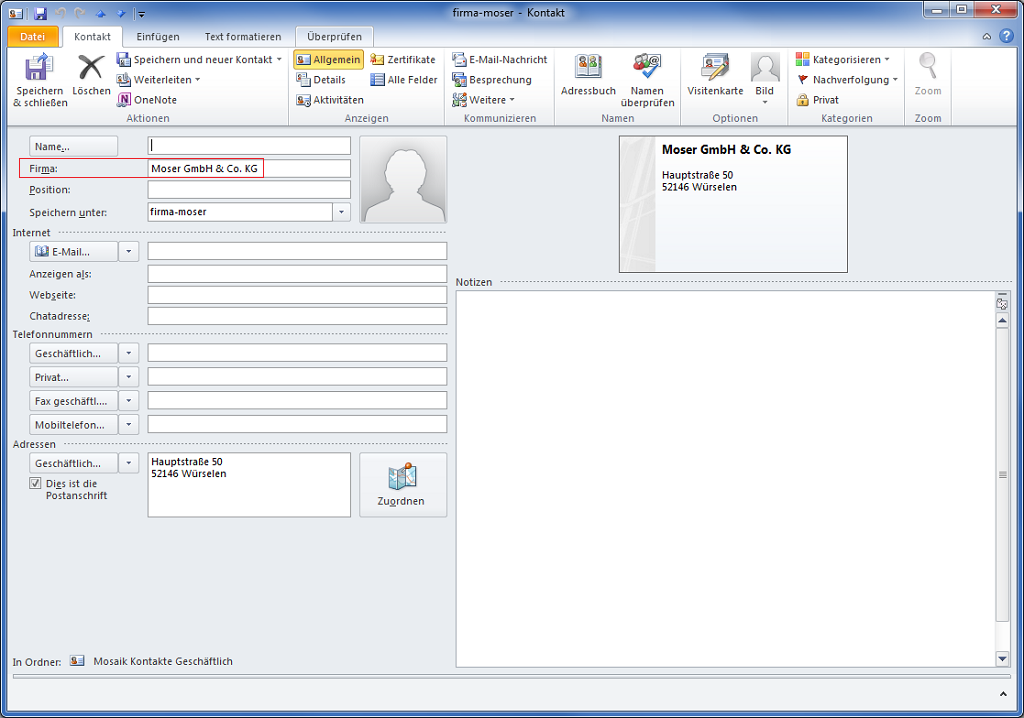Open Text formatieren tab

point(243,37)
